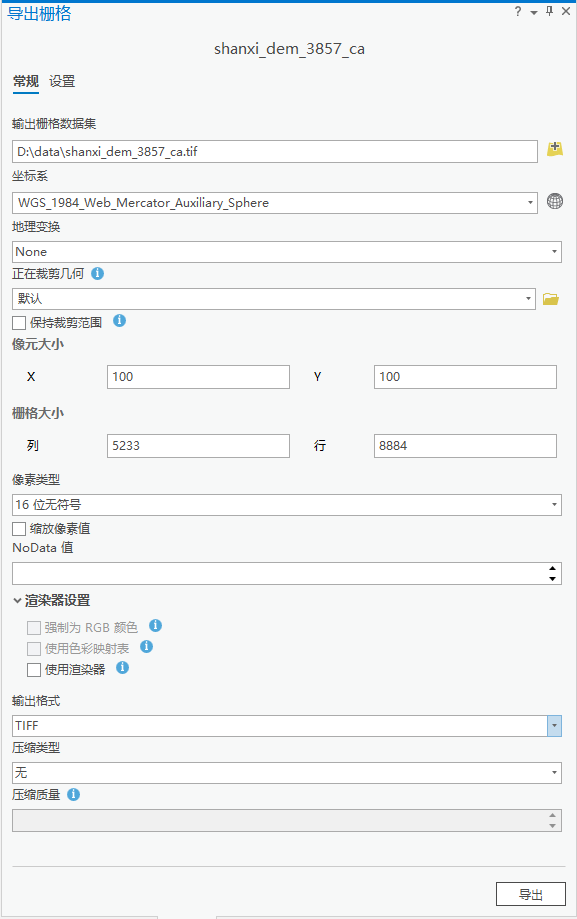Click the 列 raster size input field
Viewport: 577px width, 919px height.
tap(197, 445)
